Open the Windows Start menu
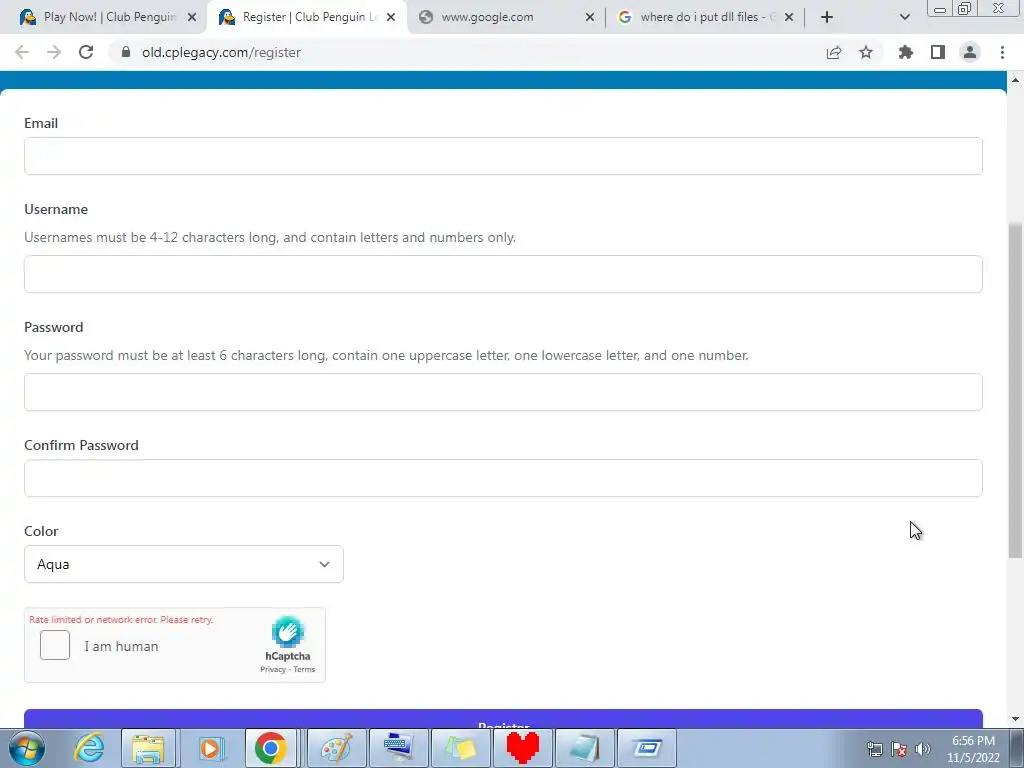Image resolution: width=1024 pixels, height=768 pixels. click(27, 748)
